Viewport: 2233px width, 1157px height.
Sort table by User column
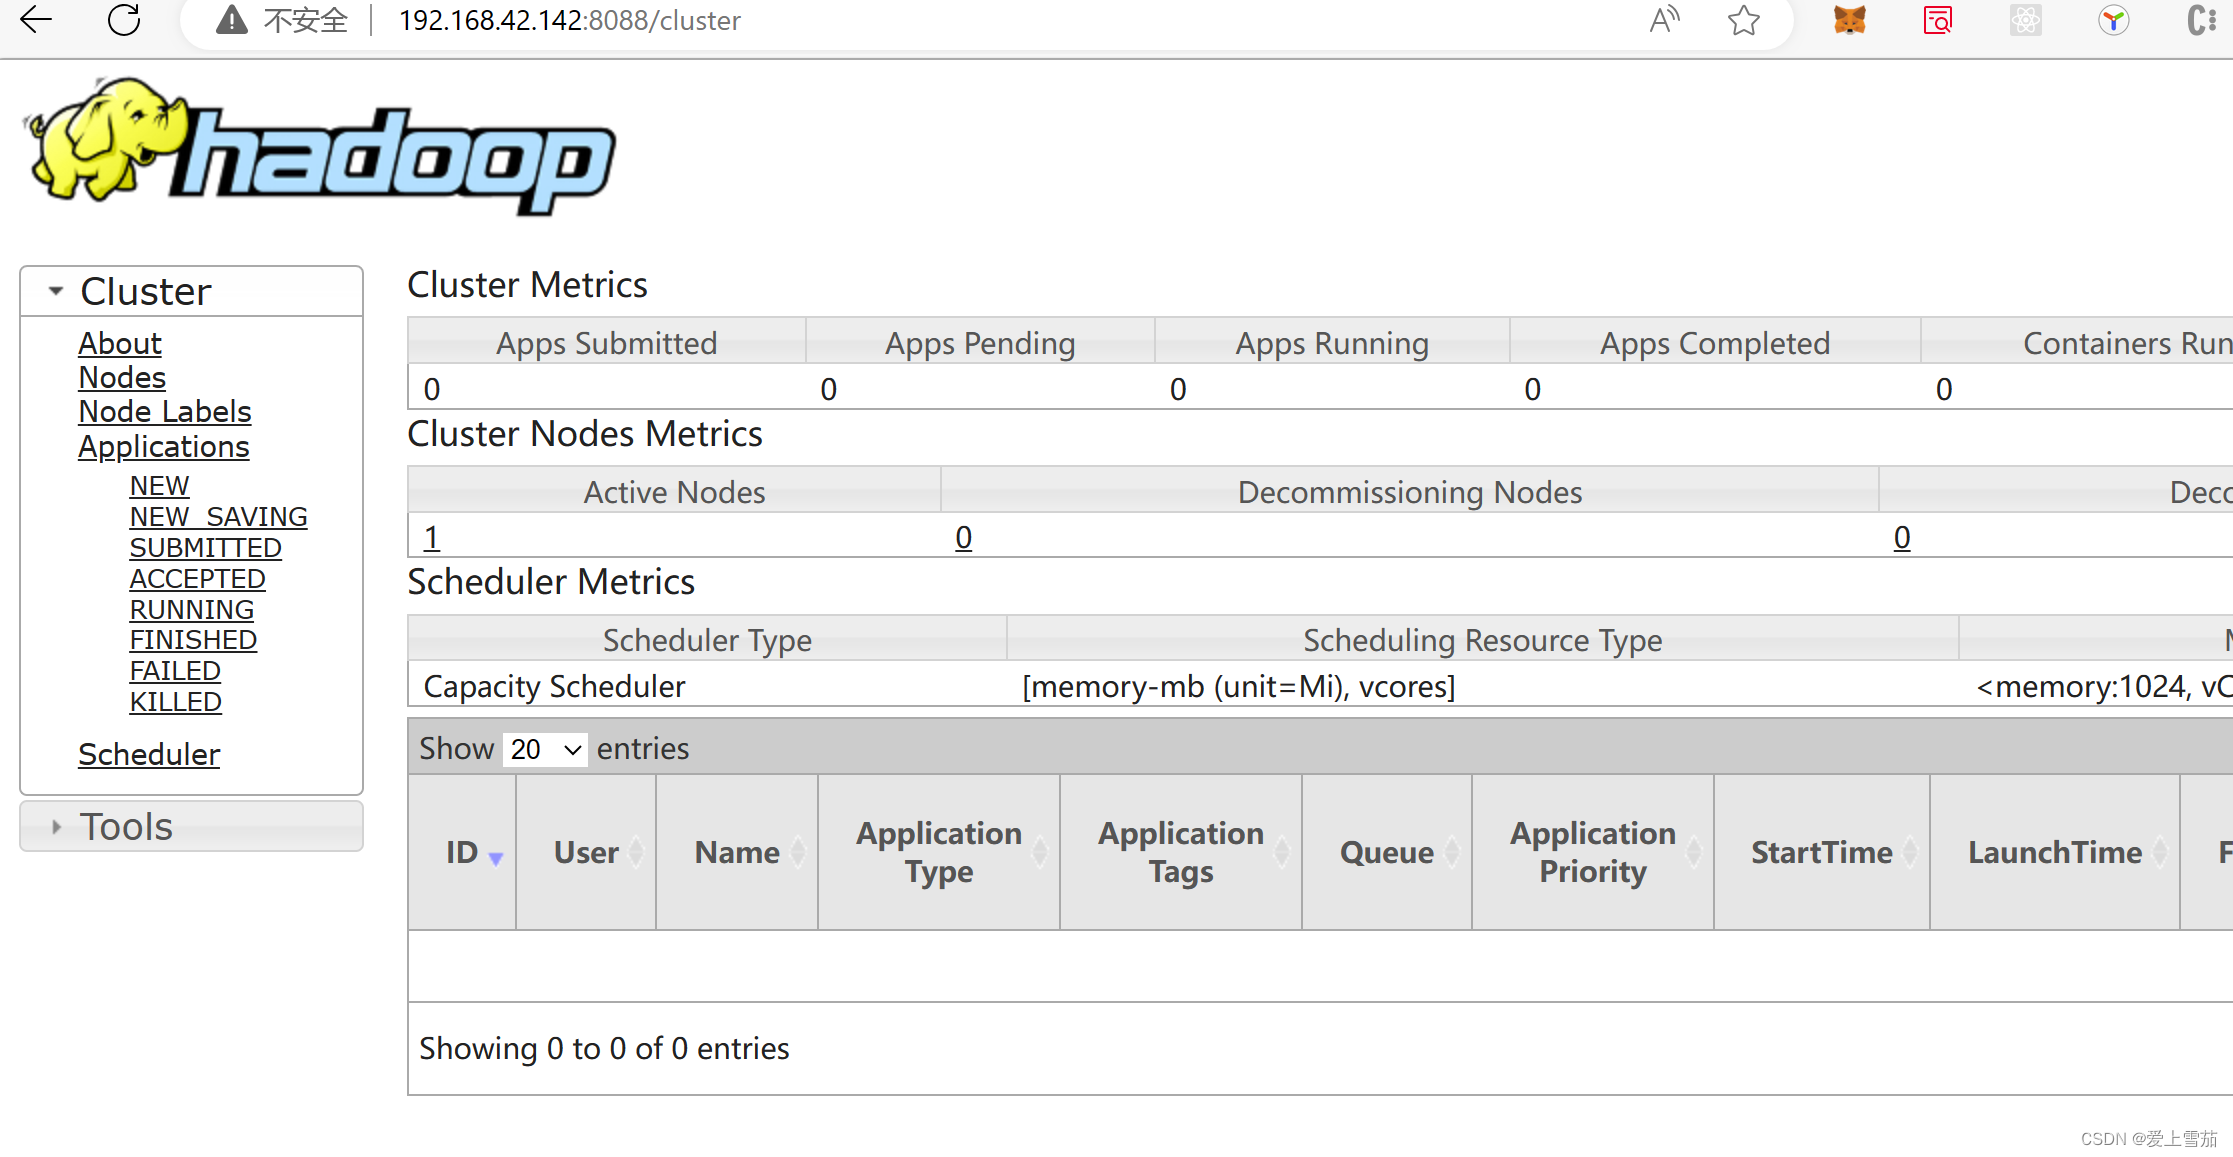point(587,852)
